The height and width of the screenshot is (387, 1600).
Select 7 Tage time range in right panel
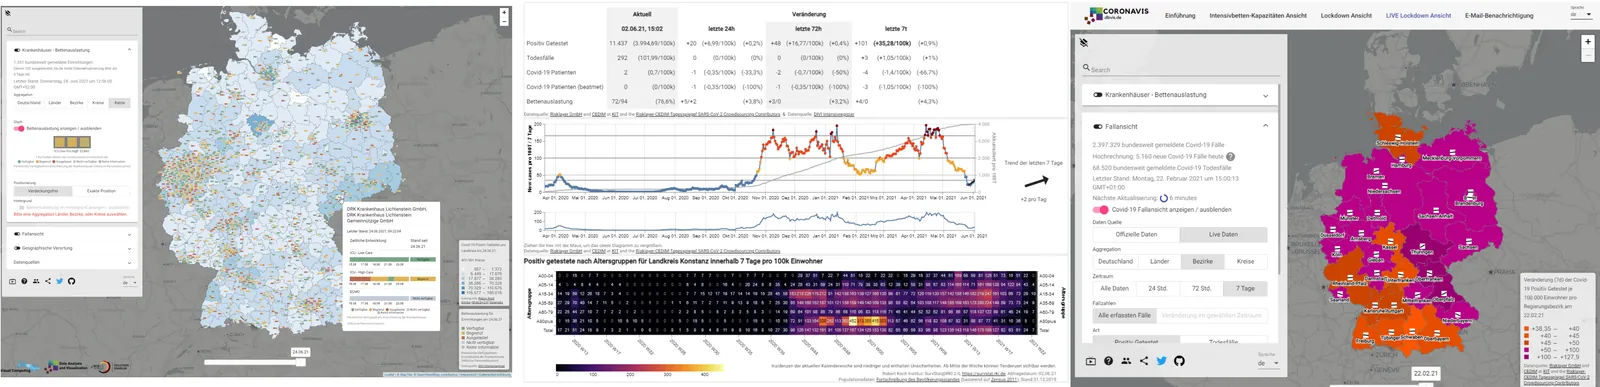pos(1245,288)
